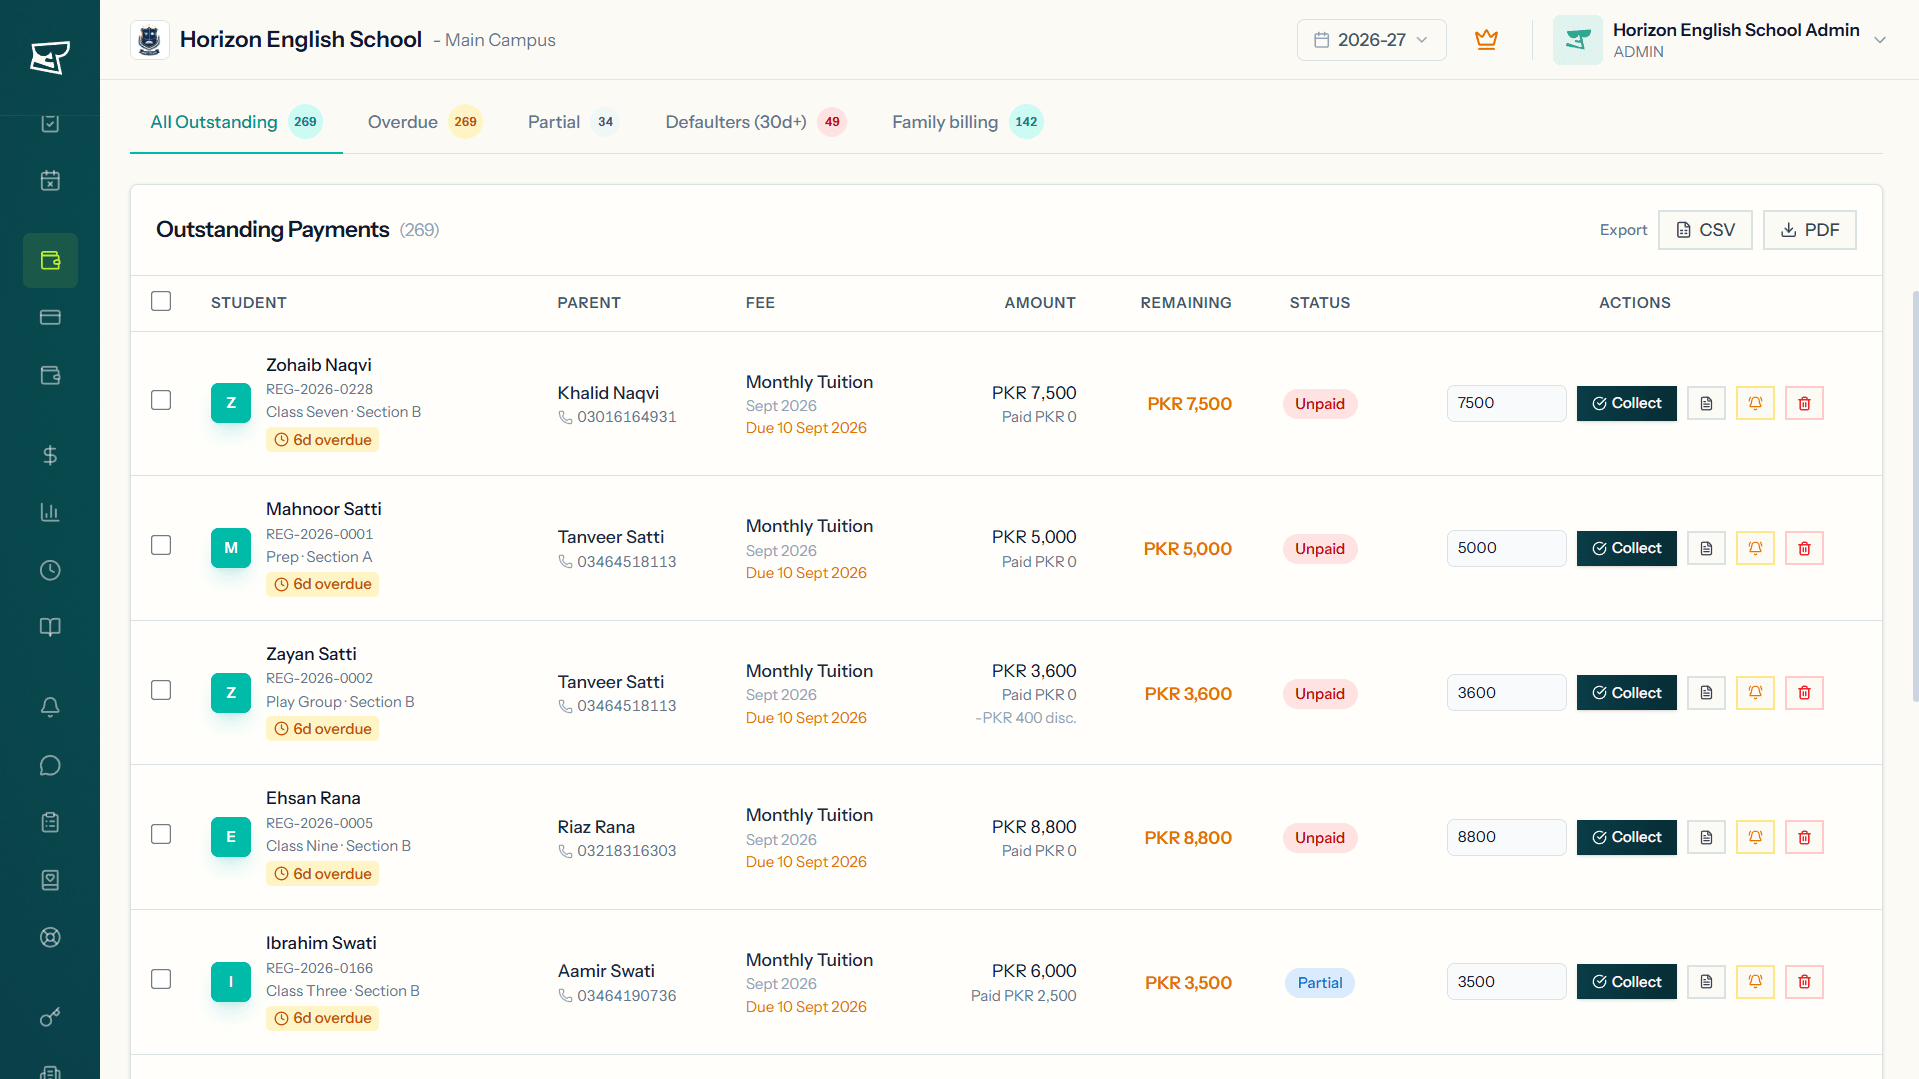View the invoice document for Mahnoor Satti

pyautogui.click(x=1706, y=548)
